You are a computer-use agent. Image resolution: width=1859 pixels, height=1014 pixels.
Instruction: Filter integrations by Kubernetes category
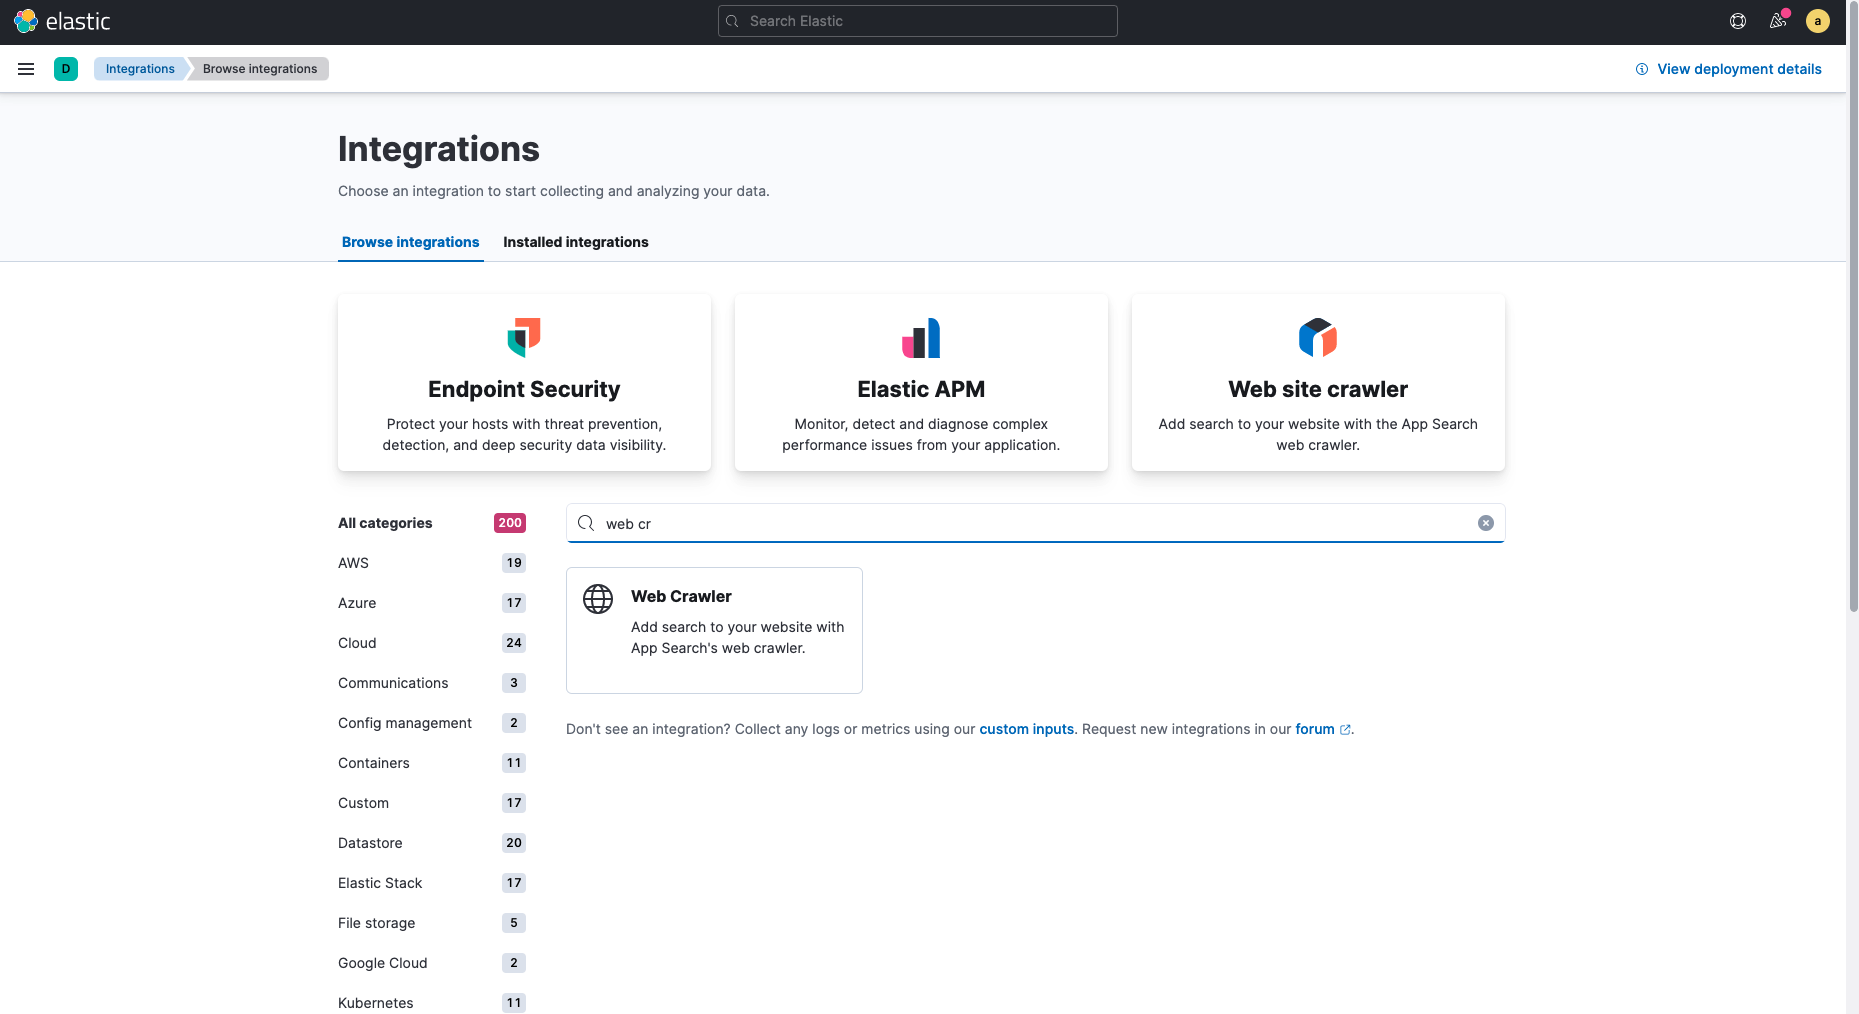pos(375,1002)
